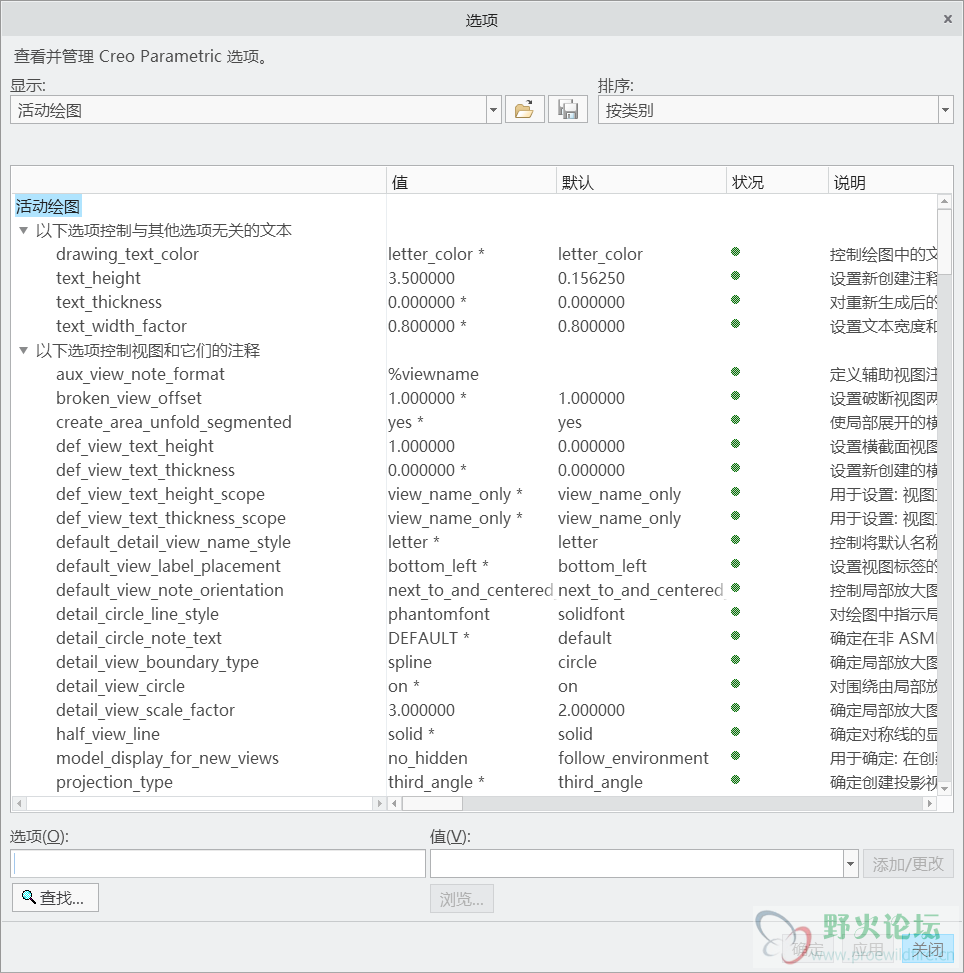Open configuration file folder icon

(x=525, y=110)
